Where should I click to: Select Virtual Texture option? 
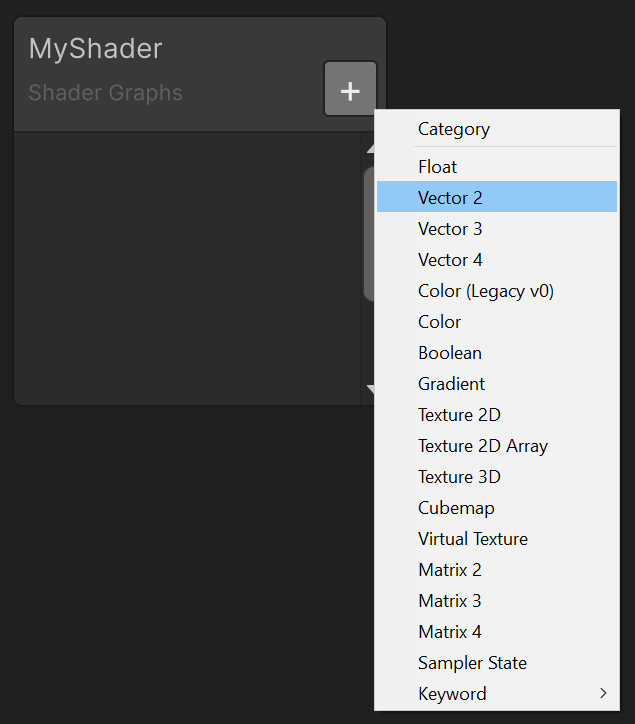point(473,539)
